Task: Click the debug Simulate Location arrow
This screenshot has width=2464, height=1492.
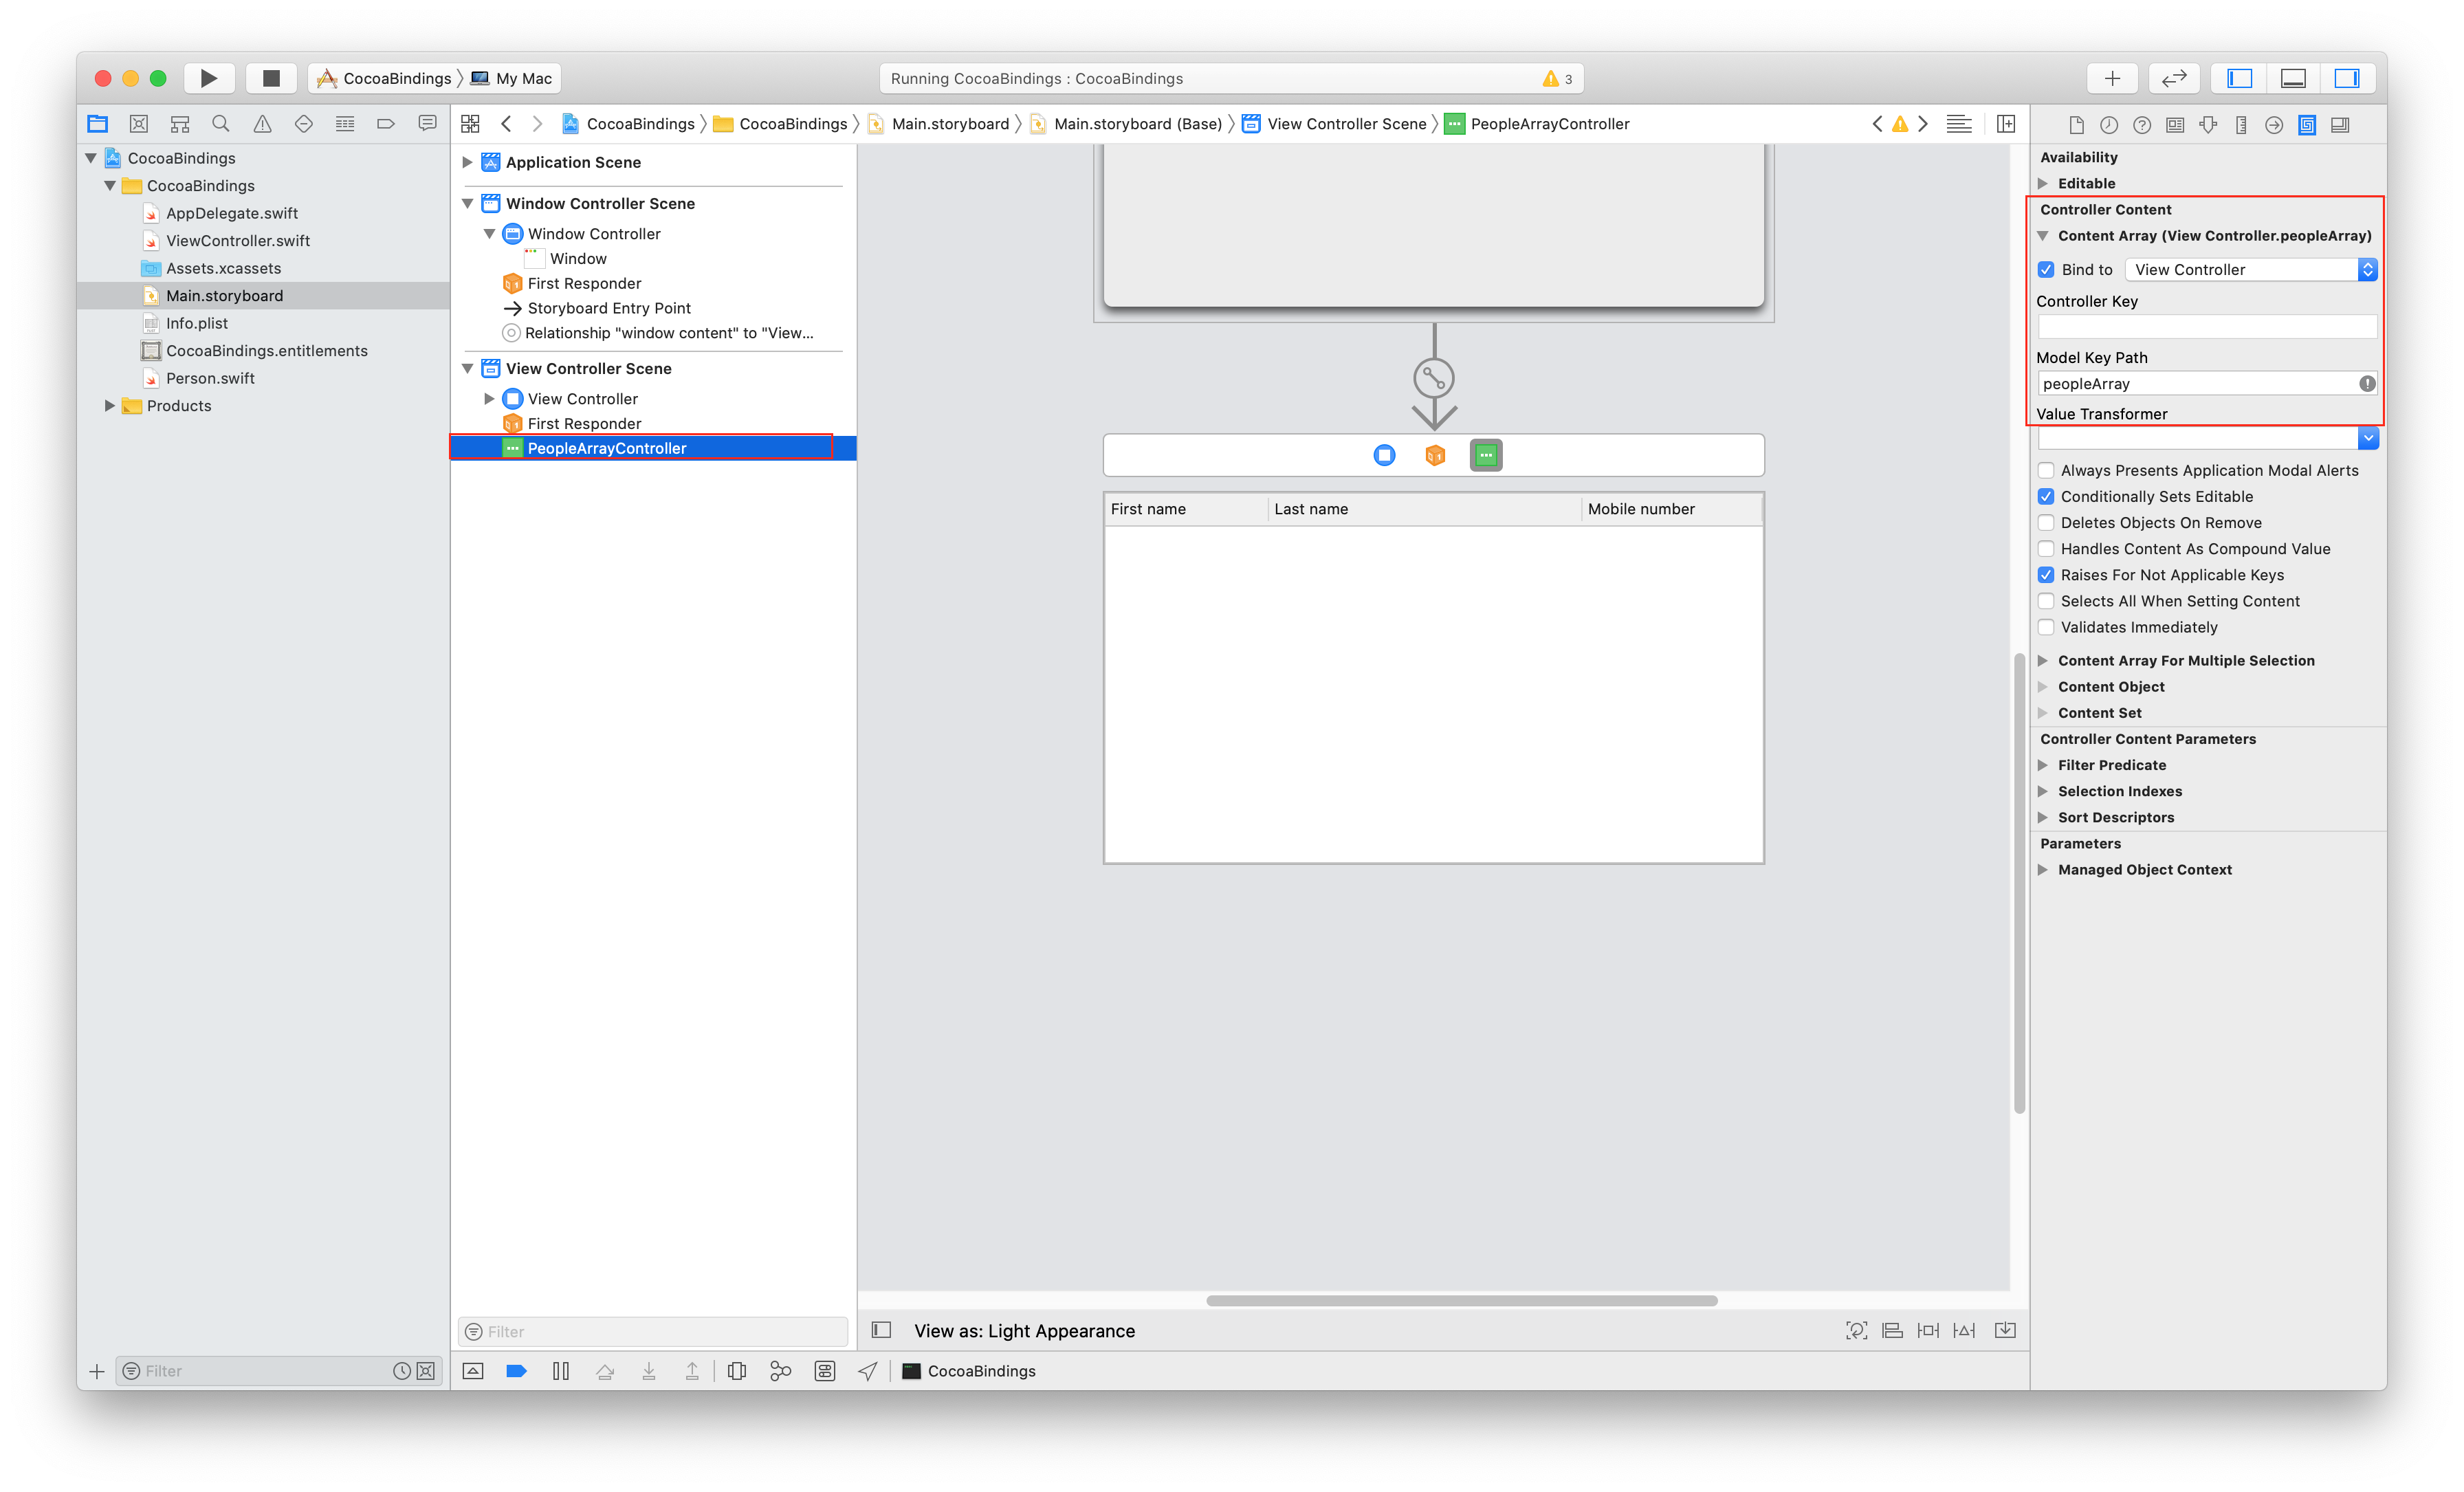Action: coord(868,1371)
